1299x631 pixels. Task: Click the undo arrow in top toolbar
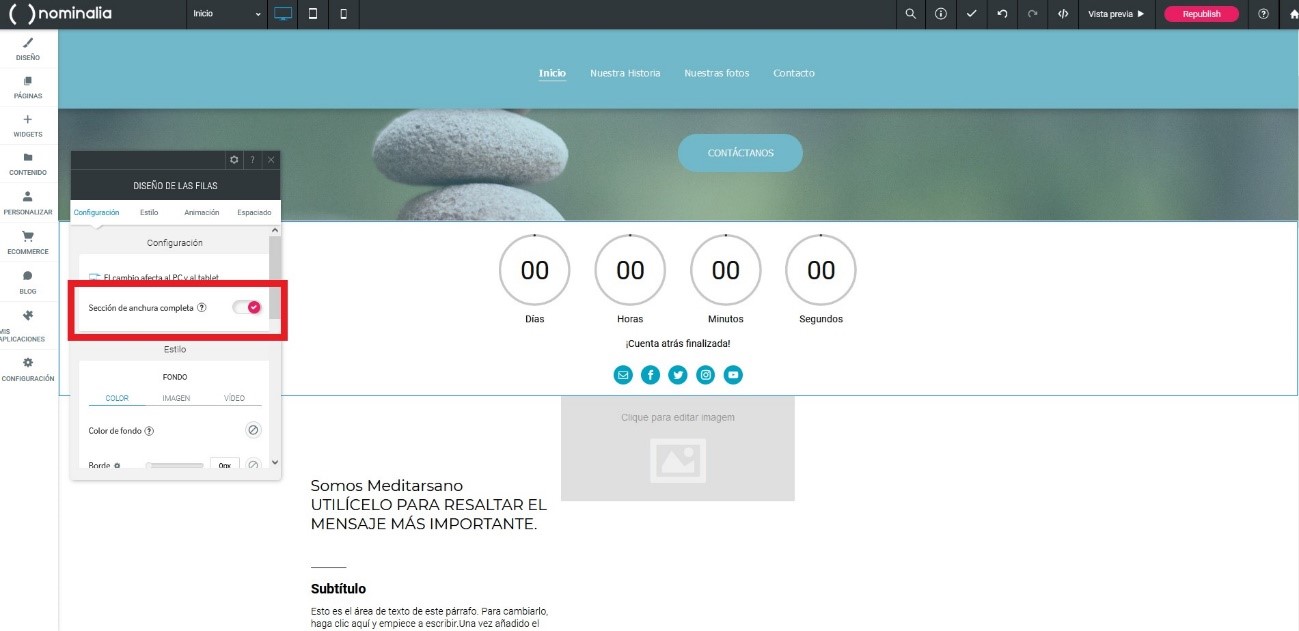tap(1002, 14)
